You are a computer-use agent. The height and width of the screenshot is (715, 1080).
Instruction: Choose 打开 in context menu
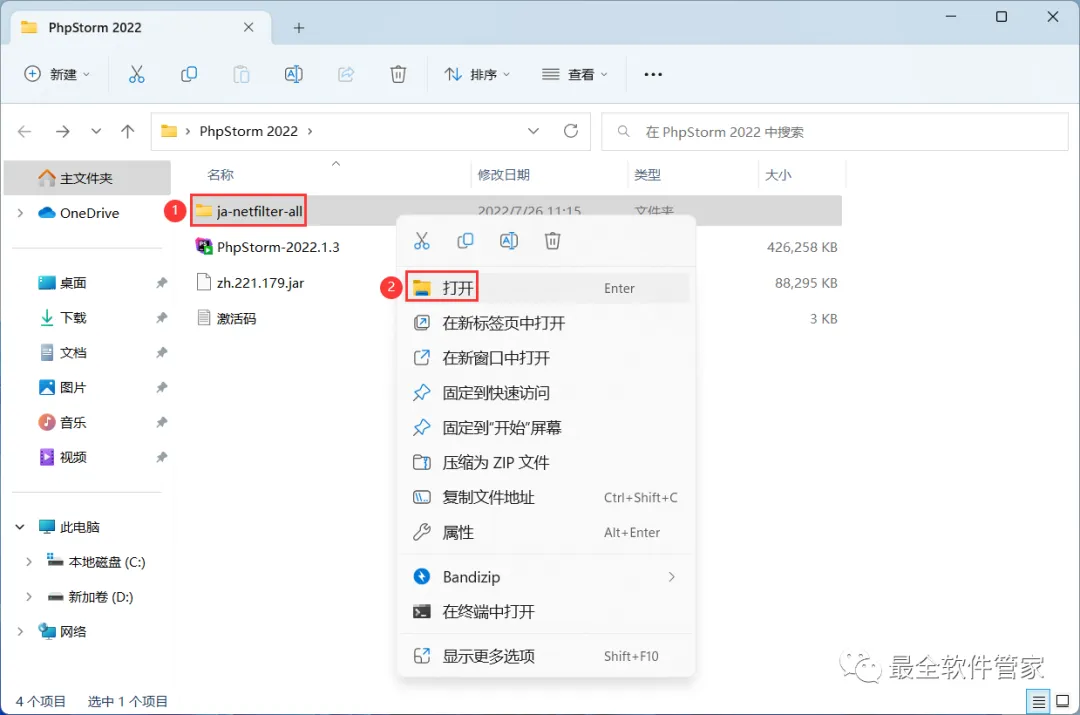pyautogui.click(x=547, y=288)
